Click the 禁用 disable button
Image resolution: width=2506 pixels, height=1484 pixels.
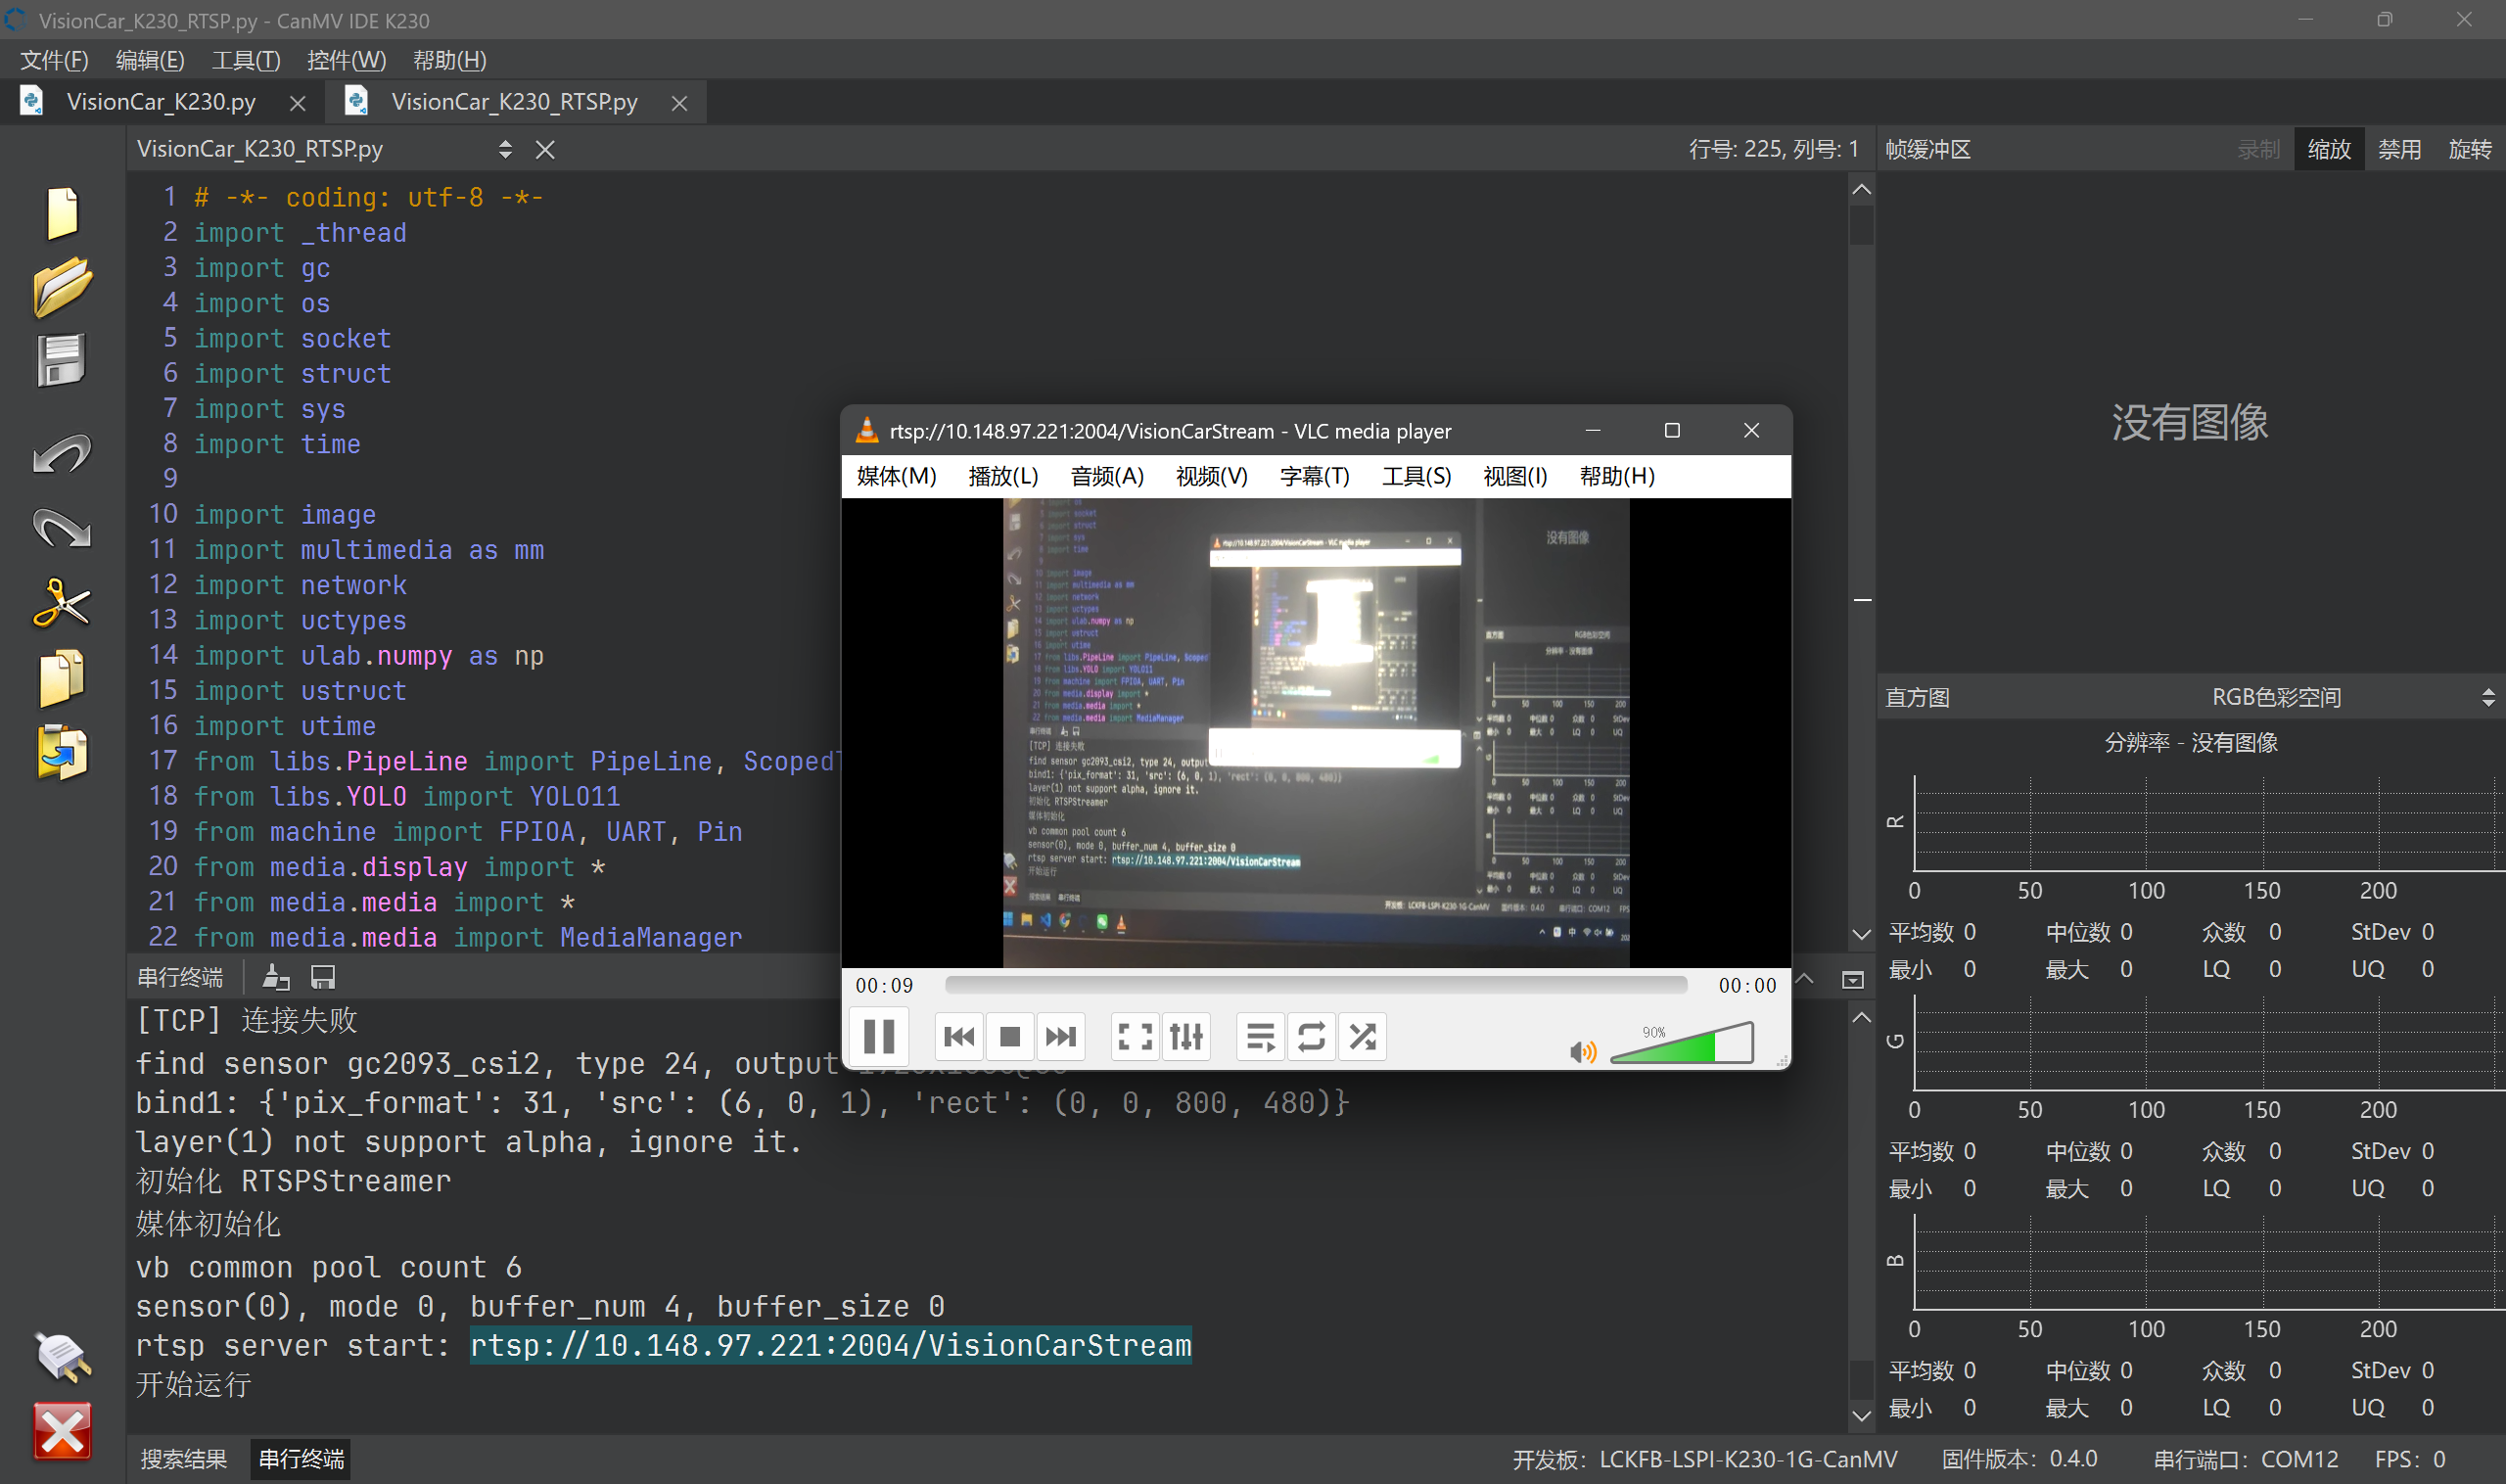[x=2398, y=149]
